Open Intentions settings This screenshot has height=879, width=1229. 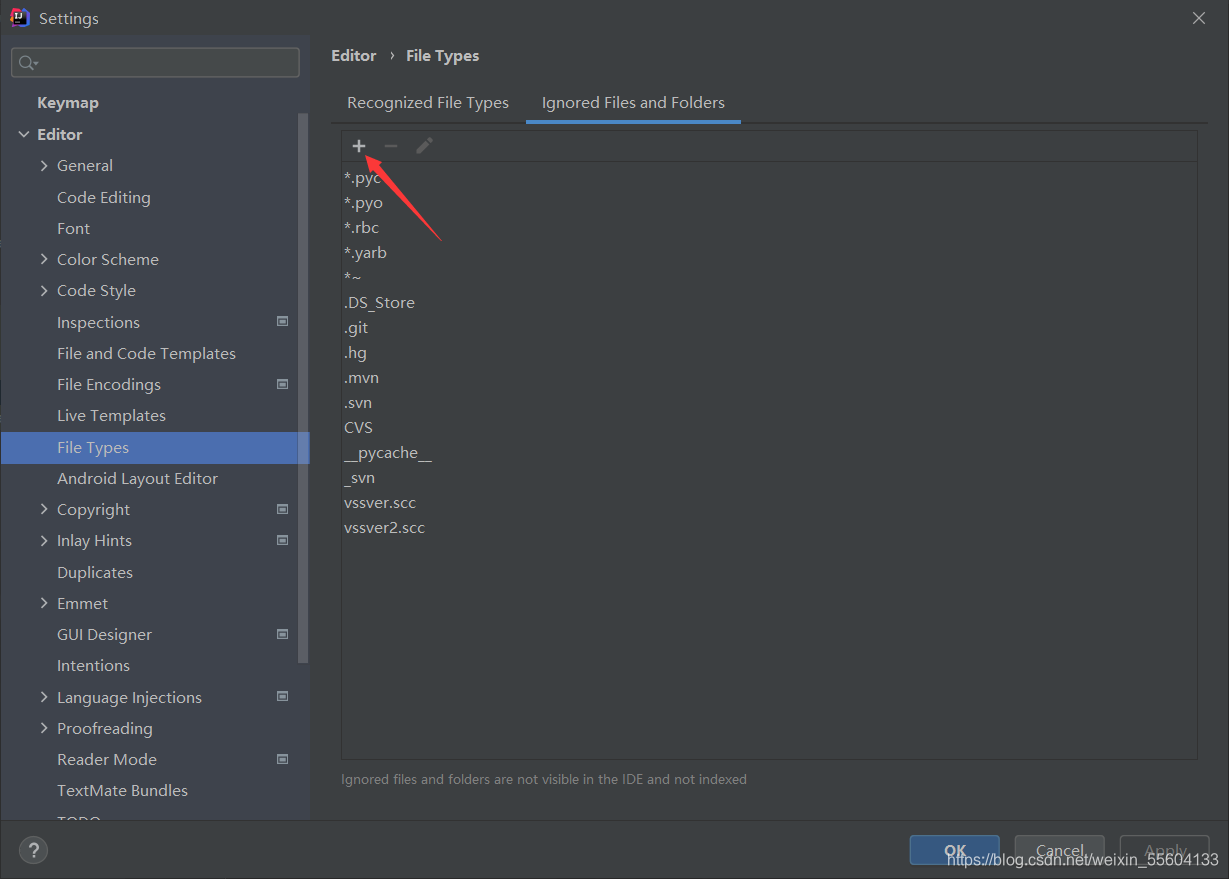click(x=94, y=665)
